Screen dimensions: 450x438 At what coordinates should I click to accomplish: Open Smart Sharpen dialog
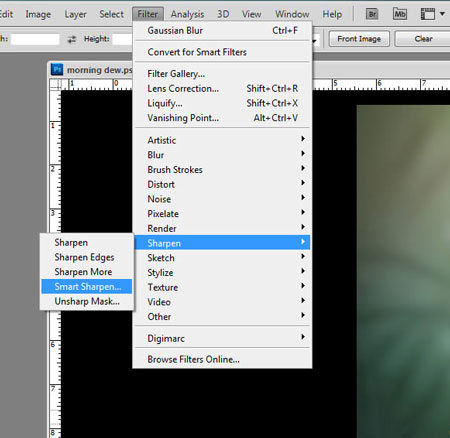tap(87, 286)
